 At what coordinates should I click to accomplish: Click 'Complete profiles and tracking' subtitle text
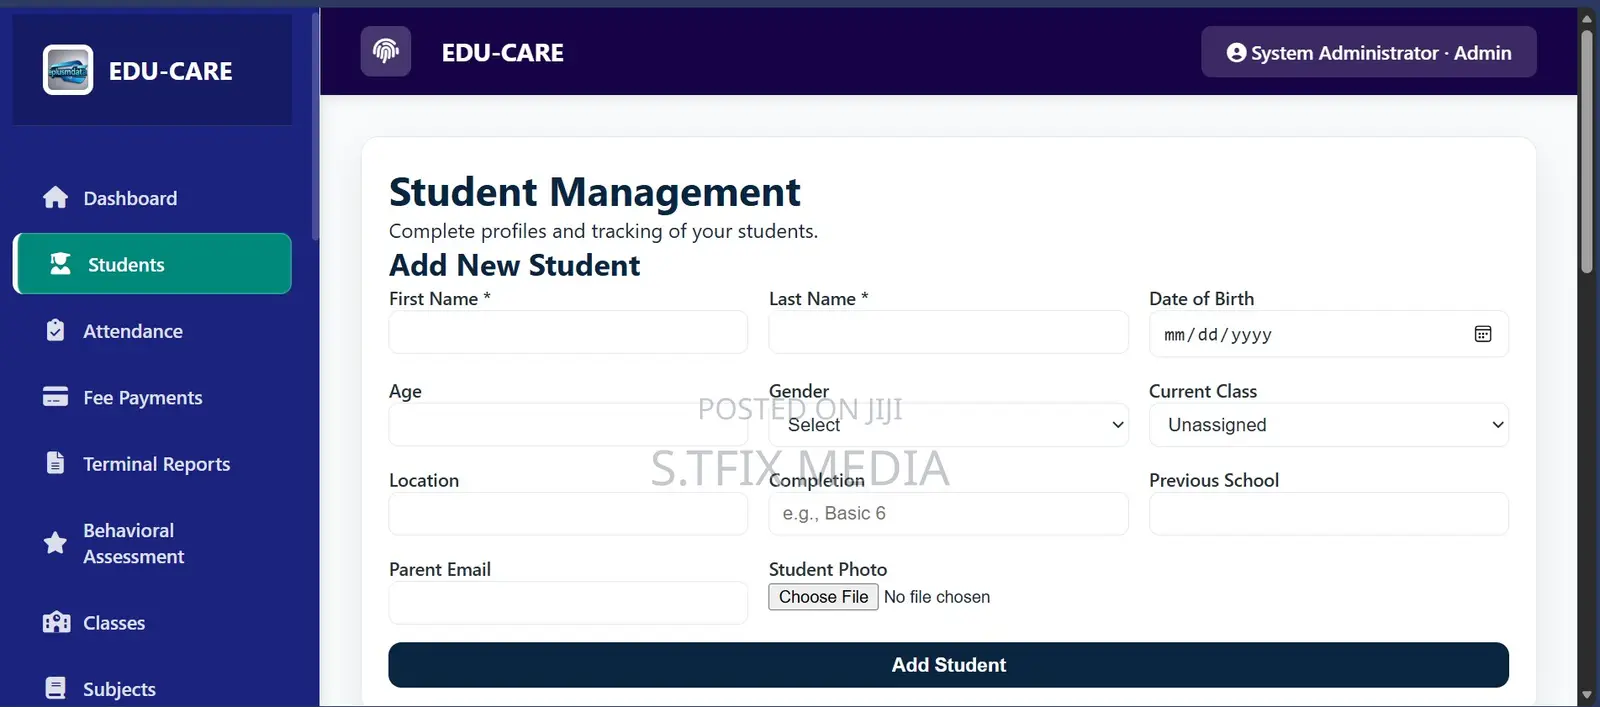603,231
